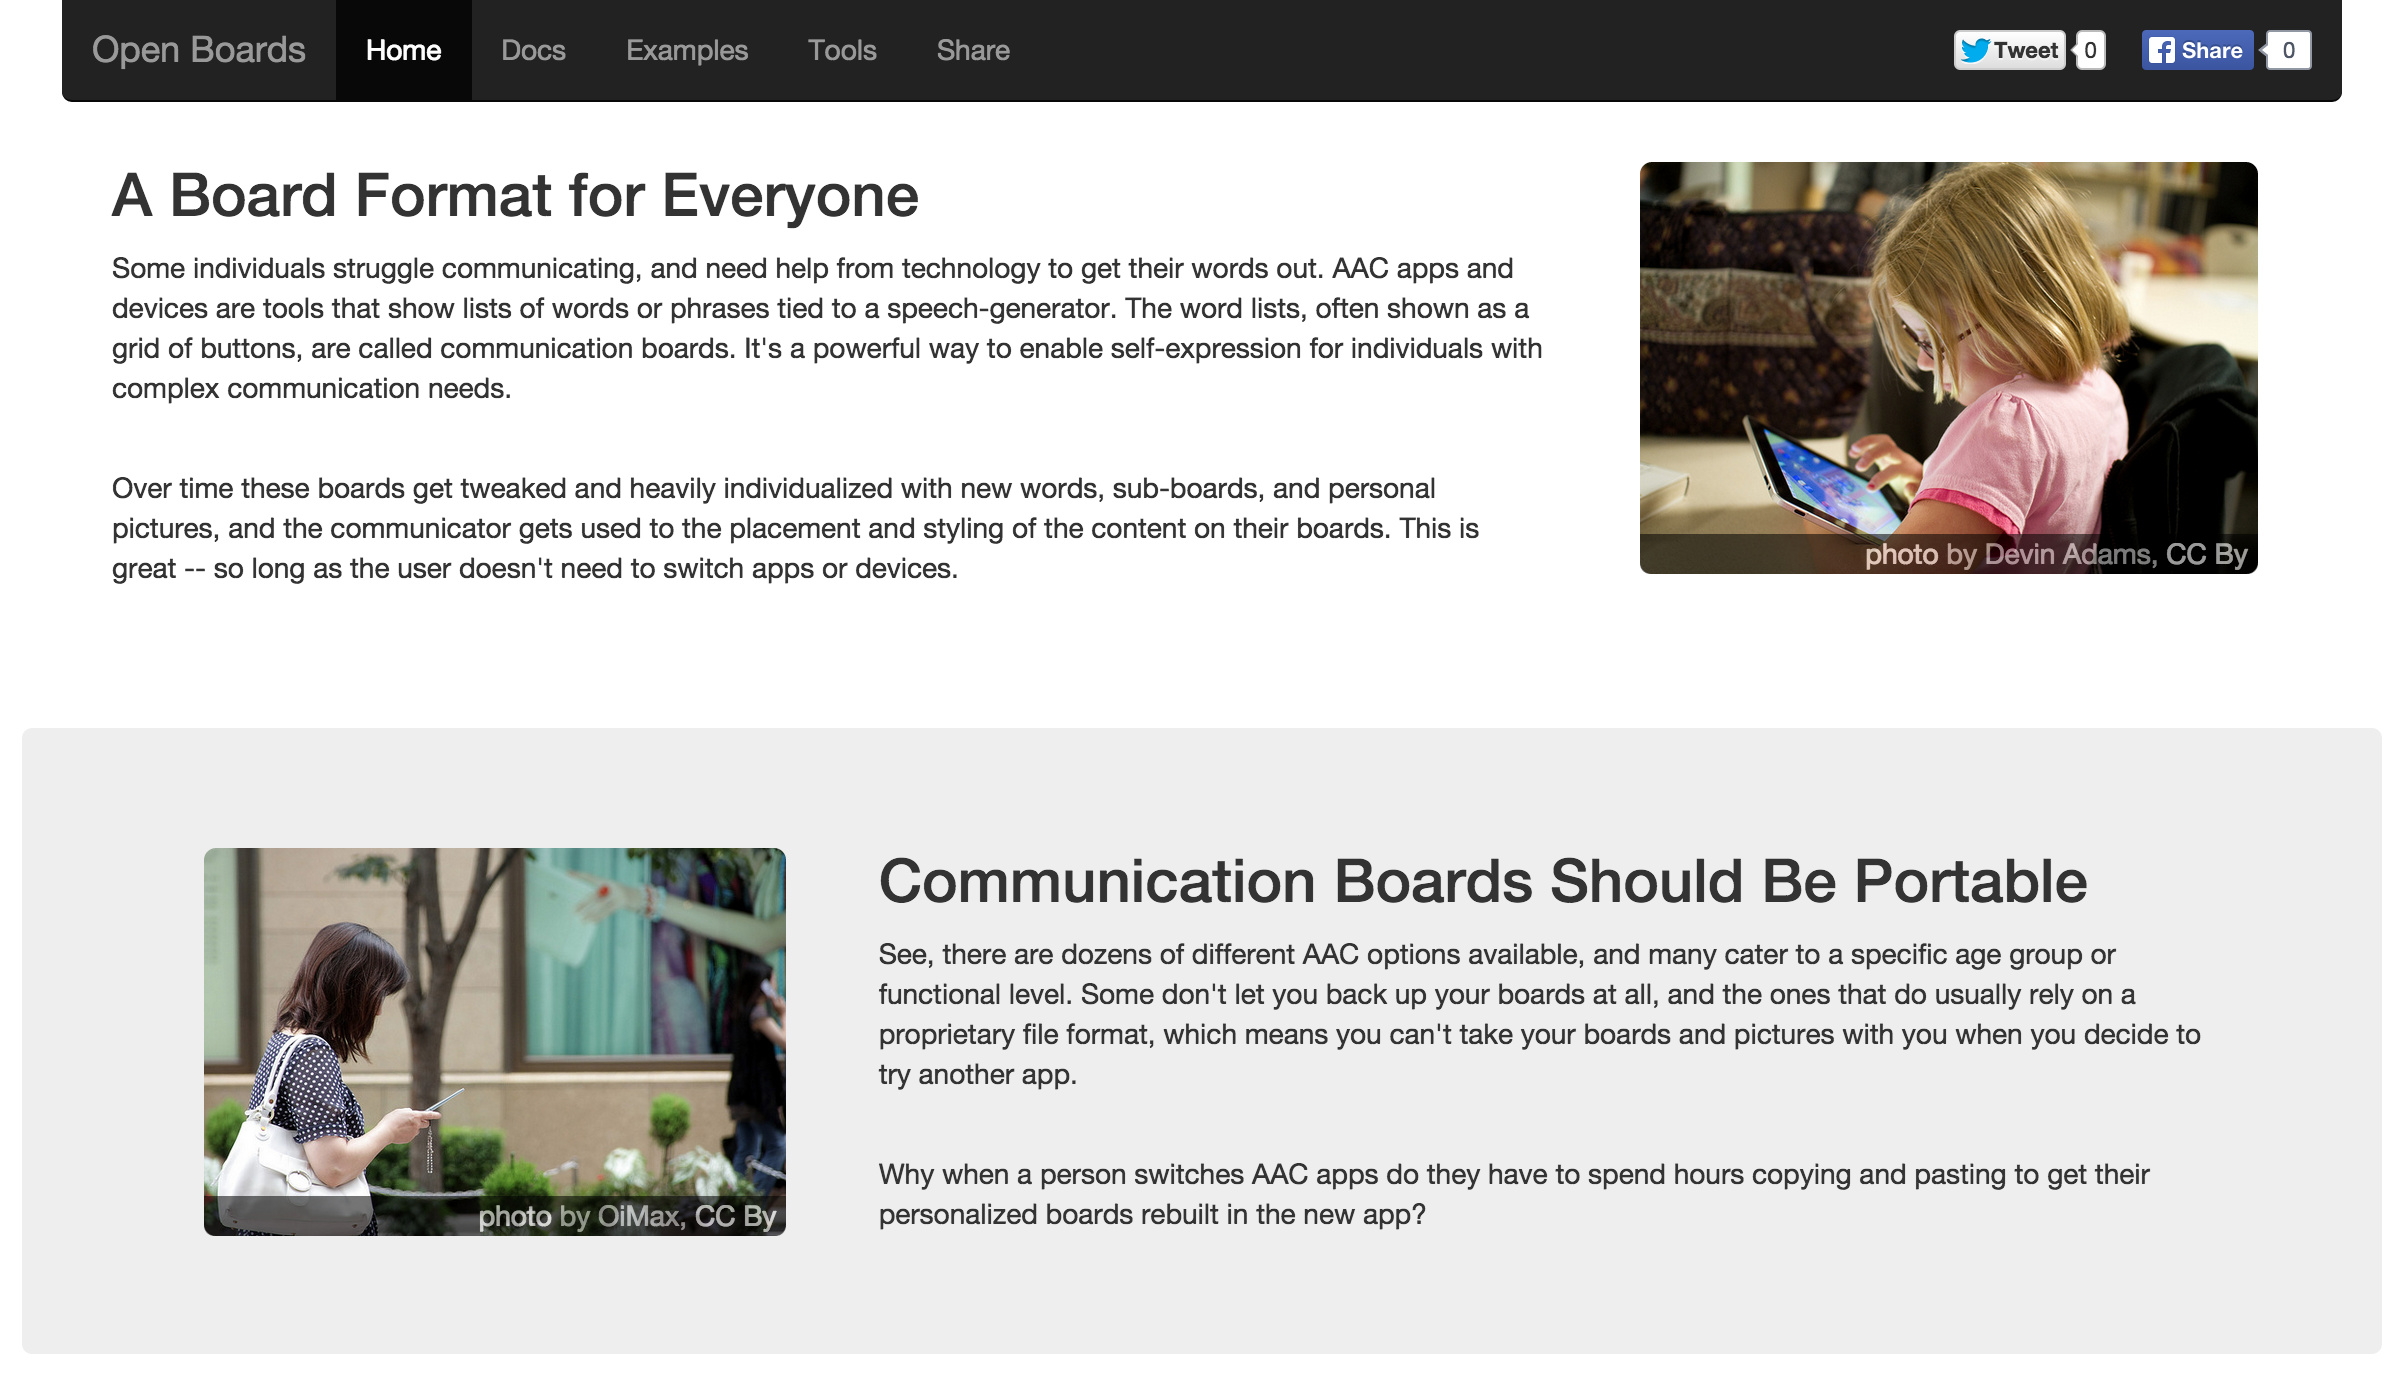
Task: Click 'Communication Boards Should Be Portable' heading
Action: click(x=1482, y=882)
